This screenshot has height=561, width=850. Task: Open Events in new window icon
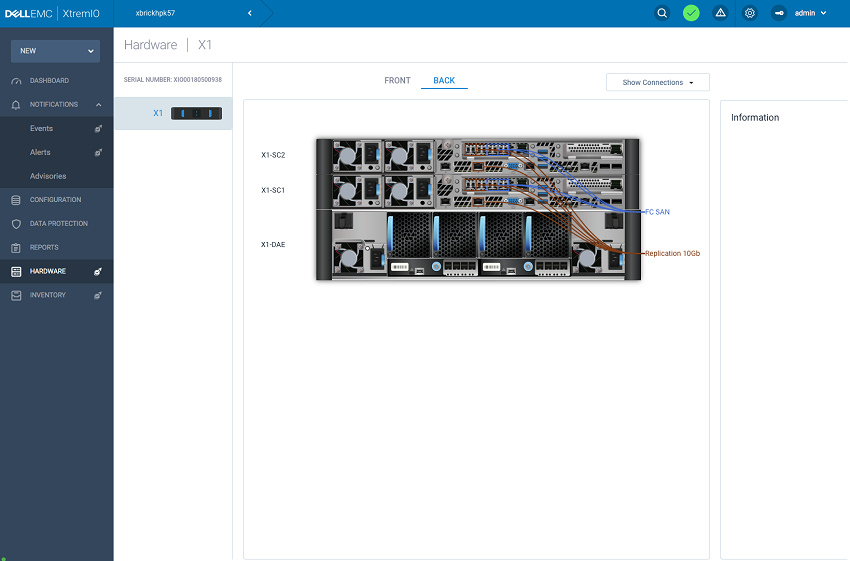click(98, 128)
